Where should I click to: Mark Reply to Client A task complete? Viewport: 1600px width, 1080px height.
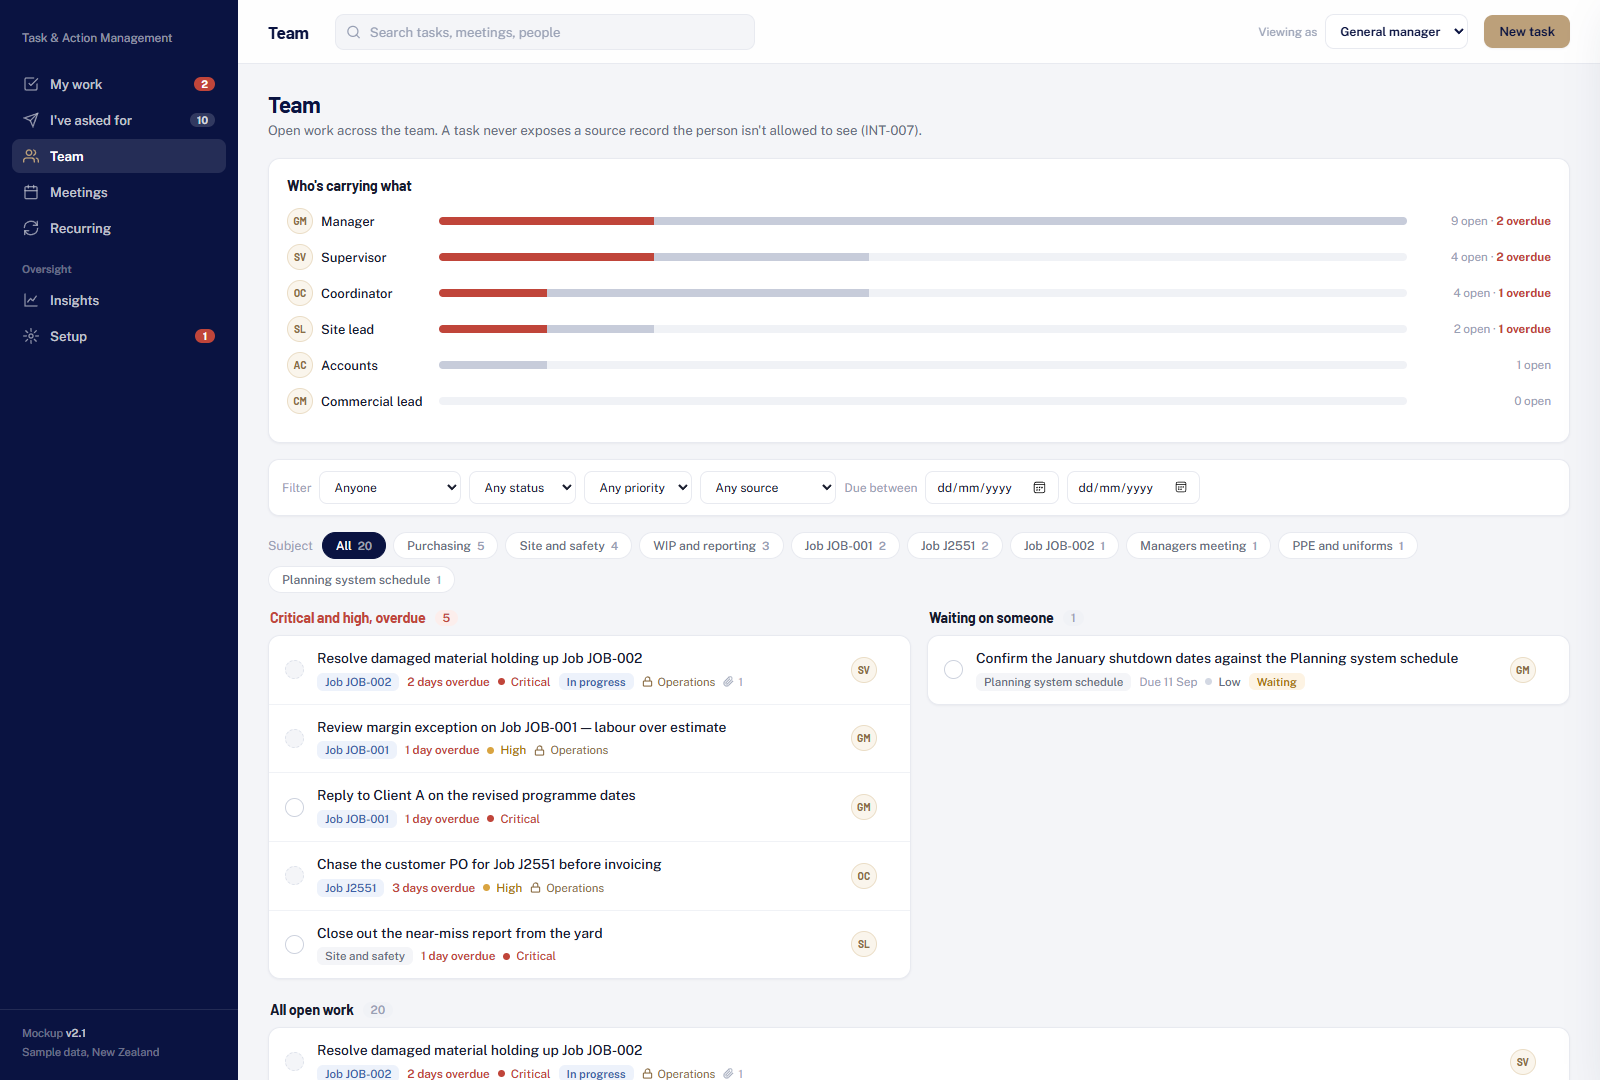(294, 807)
